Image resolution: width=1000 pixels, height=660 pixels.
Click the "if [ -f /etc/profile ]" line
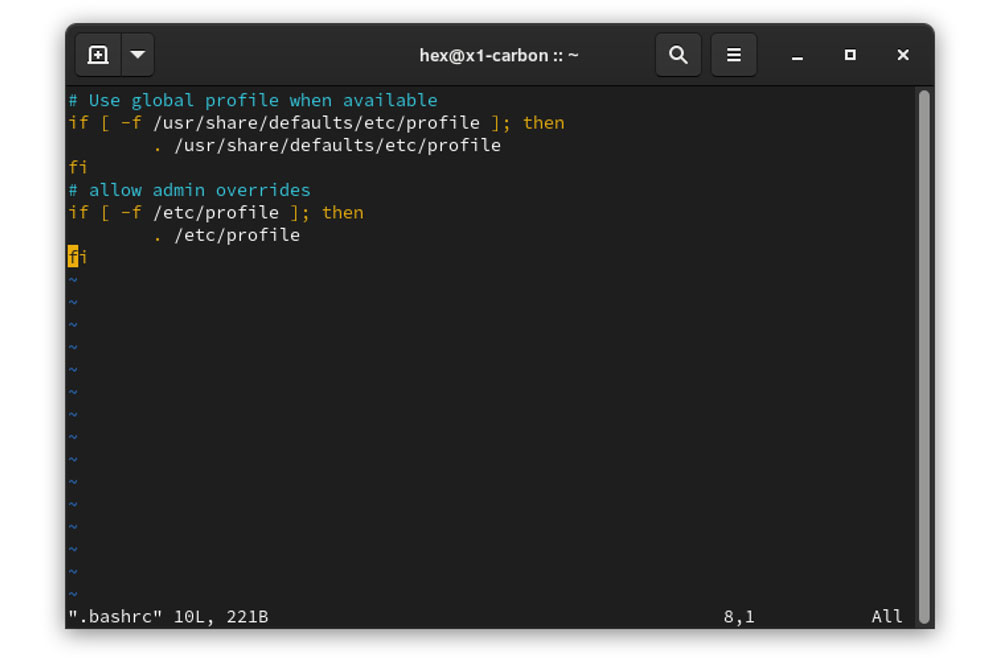pyautogui.click(x=215, y=212)
